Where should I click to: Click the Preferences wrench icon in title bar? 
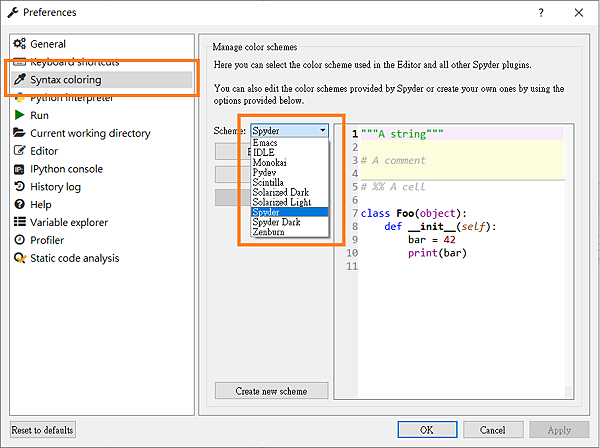coord(13,12)
